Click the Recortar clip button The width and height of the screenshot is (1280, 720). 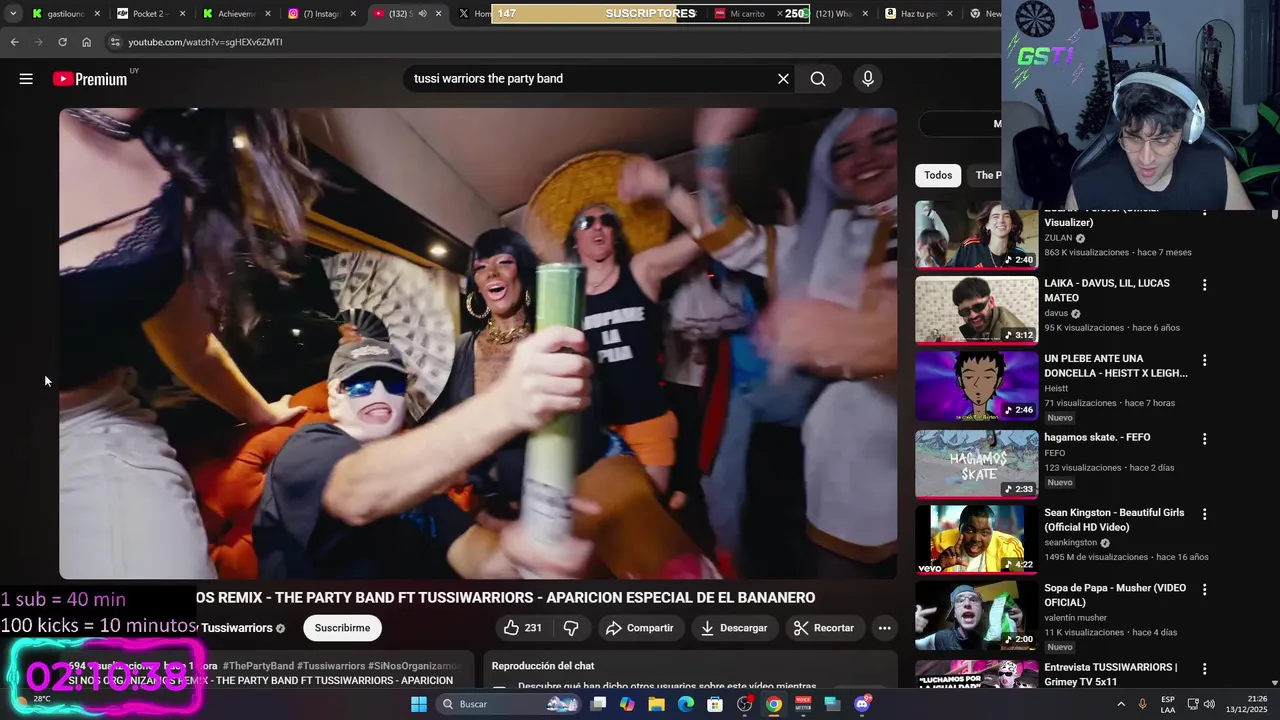[x=823, y=628]
